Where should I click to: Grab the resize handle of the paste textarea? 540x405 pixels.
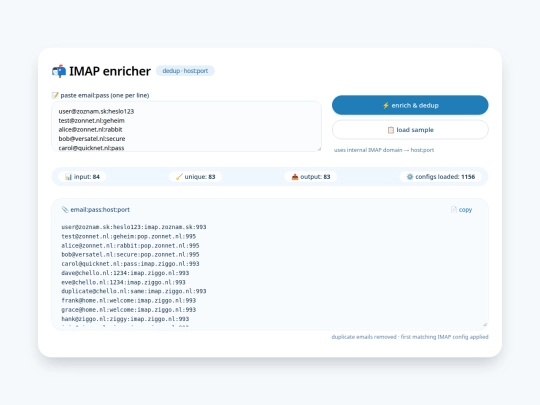319,149
